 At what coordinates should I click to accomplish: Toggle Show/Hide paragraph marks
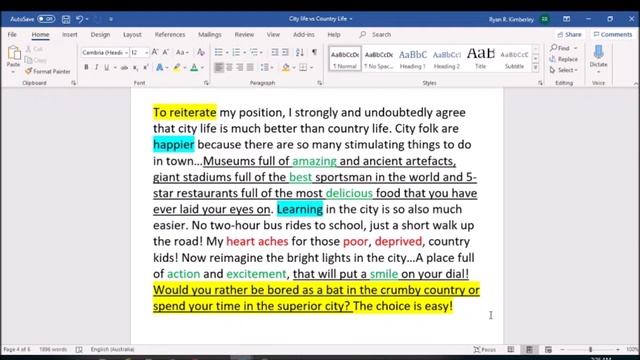(315, 52)
